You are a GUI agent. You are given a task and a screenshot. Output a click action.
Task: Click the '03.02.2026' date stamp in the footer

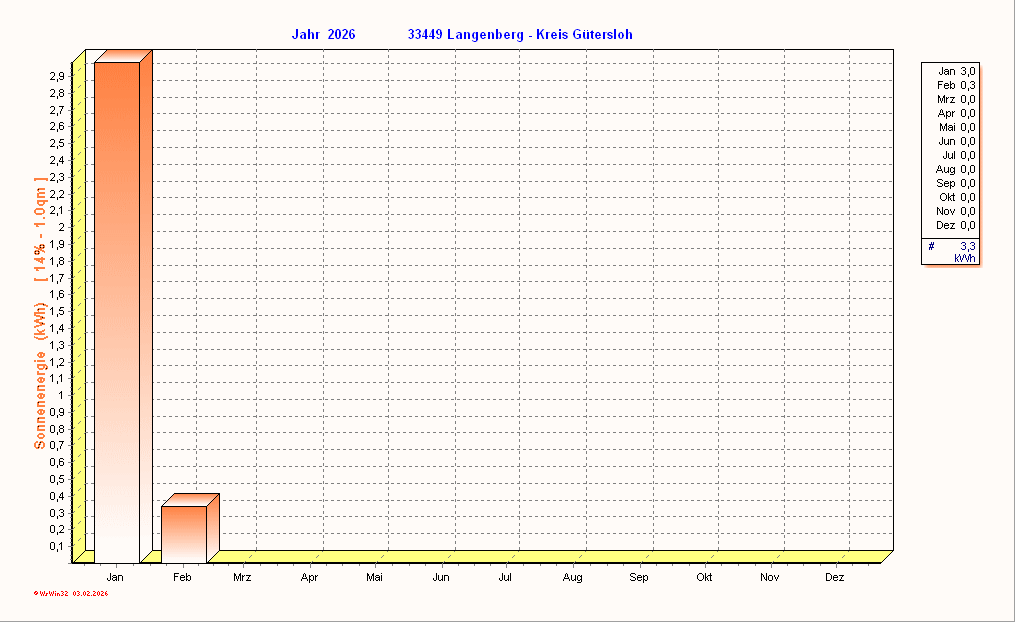coord(90,594)
